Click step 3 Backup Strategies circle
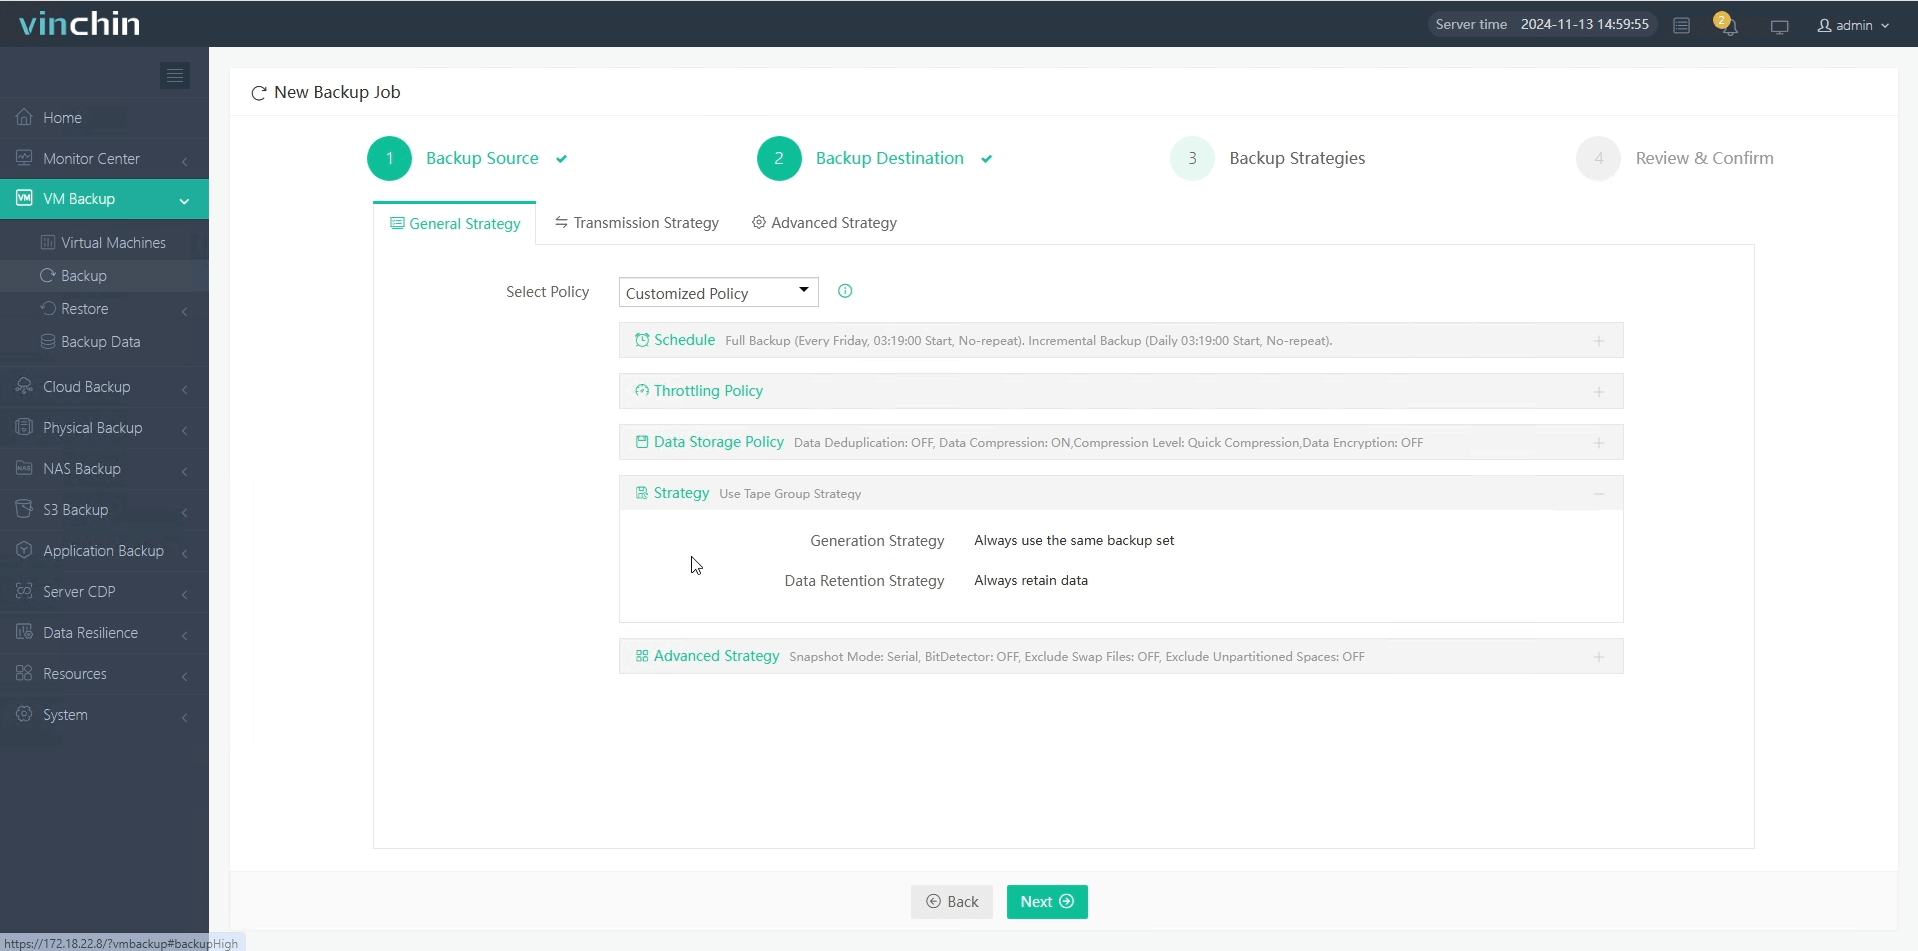This screenshot has width=1918, height=951. [x=1192, y=158]
